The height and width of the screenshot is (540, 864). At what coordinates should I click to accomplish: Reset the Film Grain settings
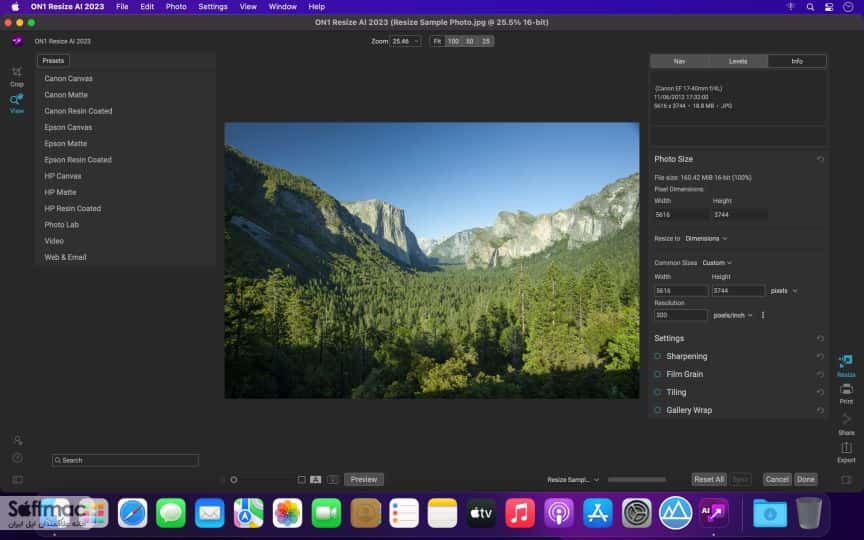pyautogui.click(x=820, y=374)
